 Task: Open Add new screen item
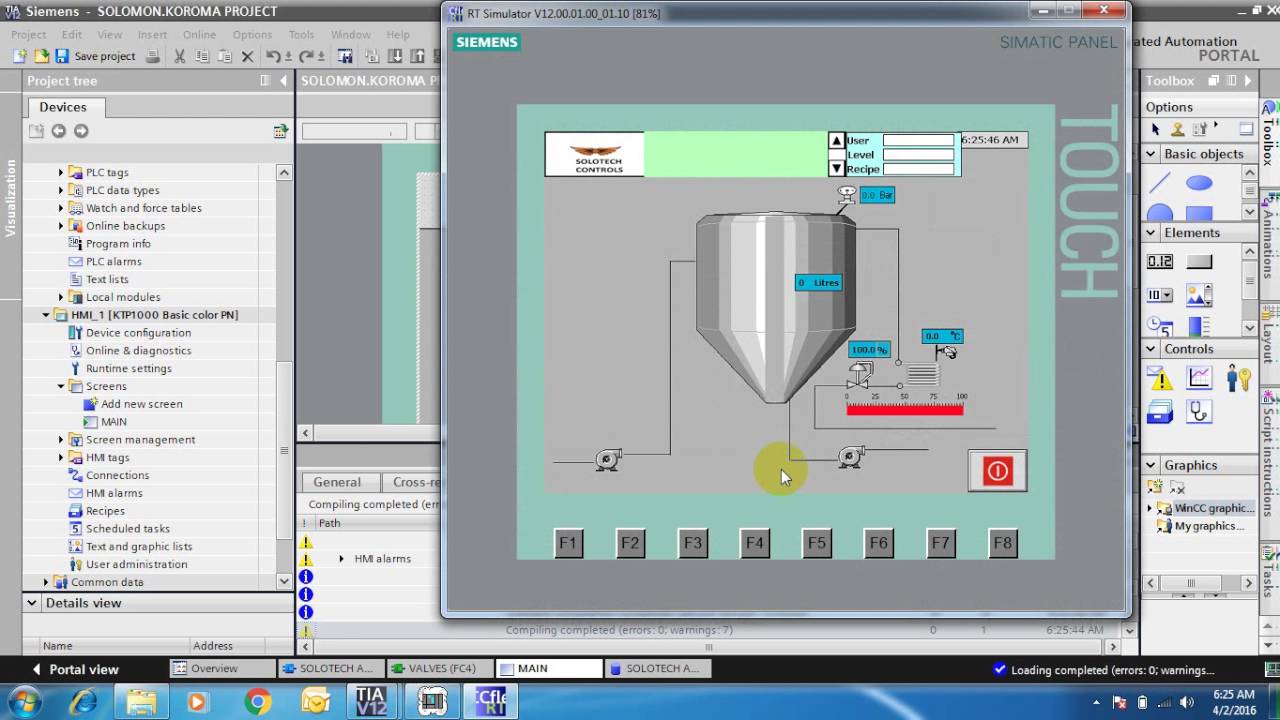point(141,404)
